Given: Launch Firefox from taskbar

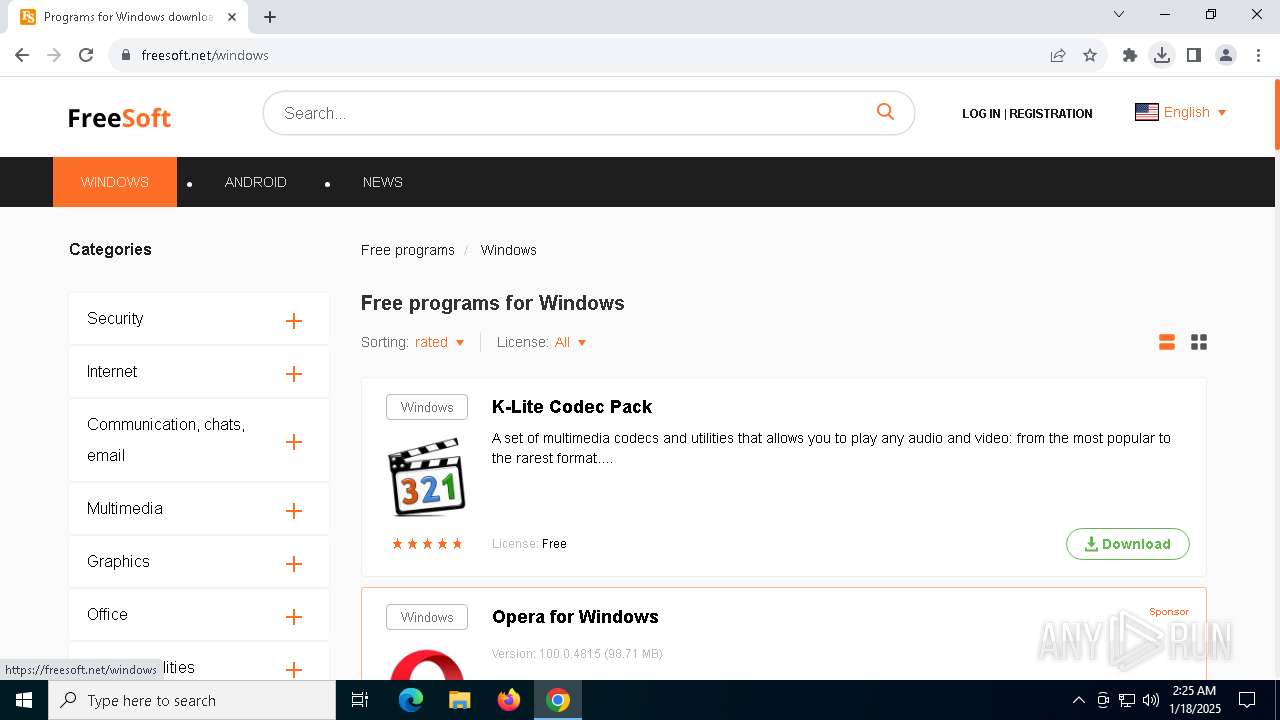Looking at the screenshot, I should [509, 700].
